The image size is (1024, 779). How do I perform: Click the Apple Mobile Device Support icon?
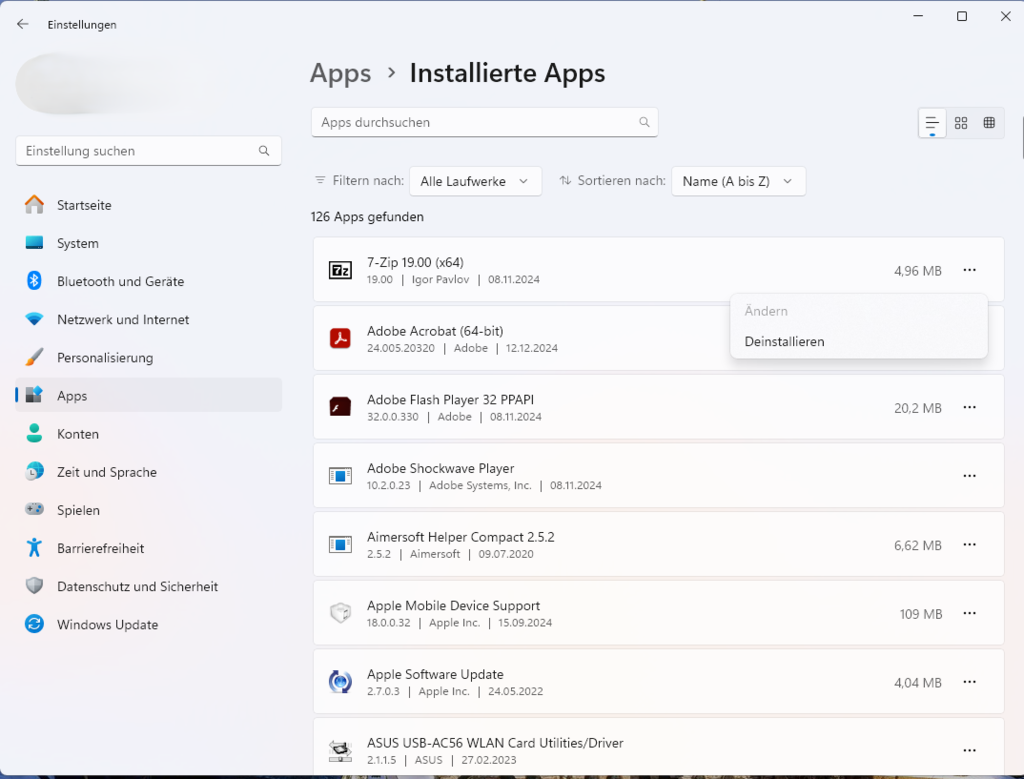point(340,612)
